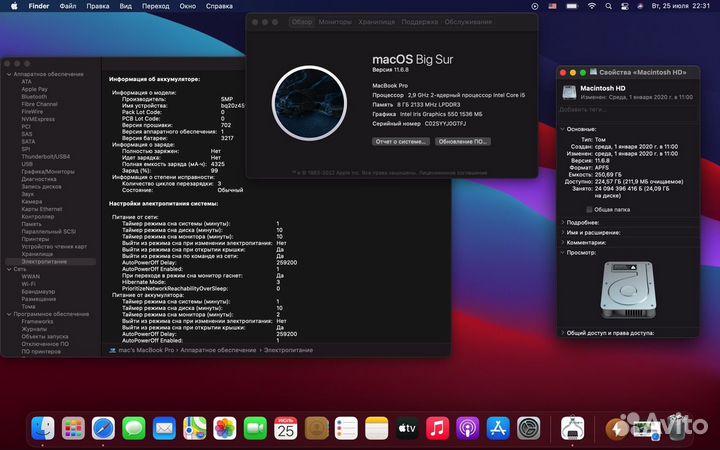Collapse the «Сеть» sidebar group

click(9, 269)
